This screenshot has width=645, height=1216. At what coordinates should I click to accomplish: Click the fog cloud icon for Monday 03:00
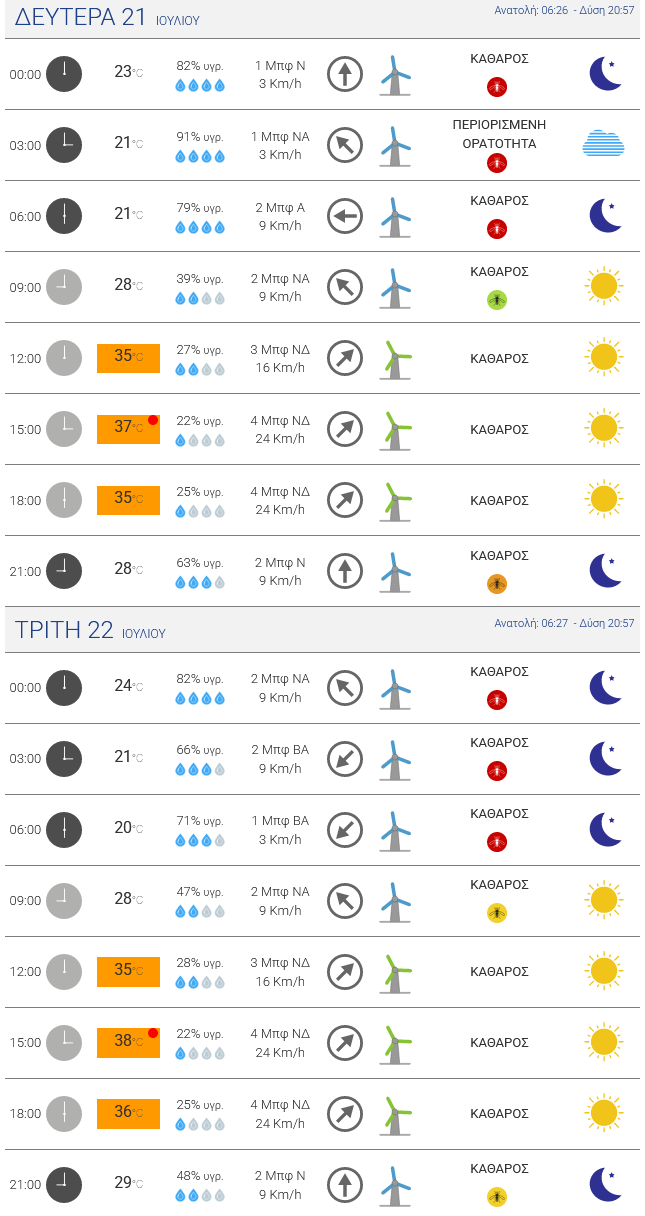[603, 144]
